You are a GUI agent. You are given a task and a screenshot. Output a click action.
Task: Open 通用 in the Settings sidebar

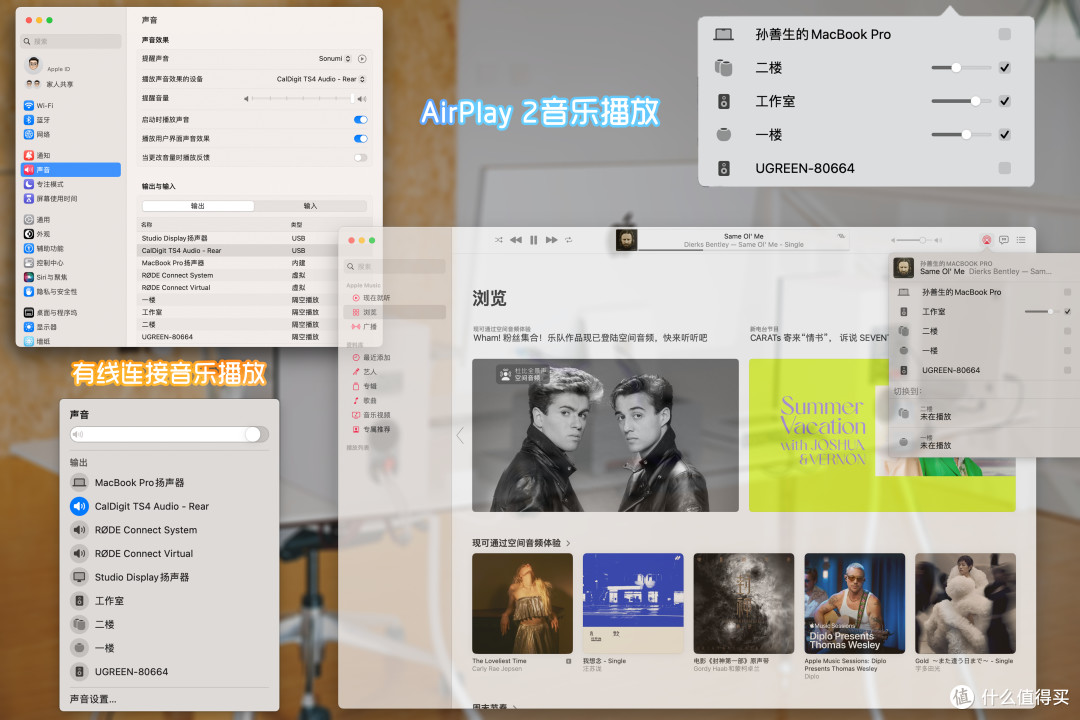(x=71, y=220)
